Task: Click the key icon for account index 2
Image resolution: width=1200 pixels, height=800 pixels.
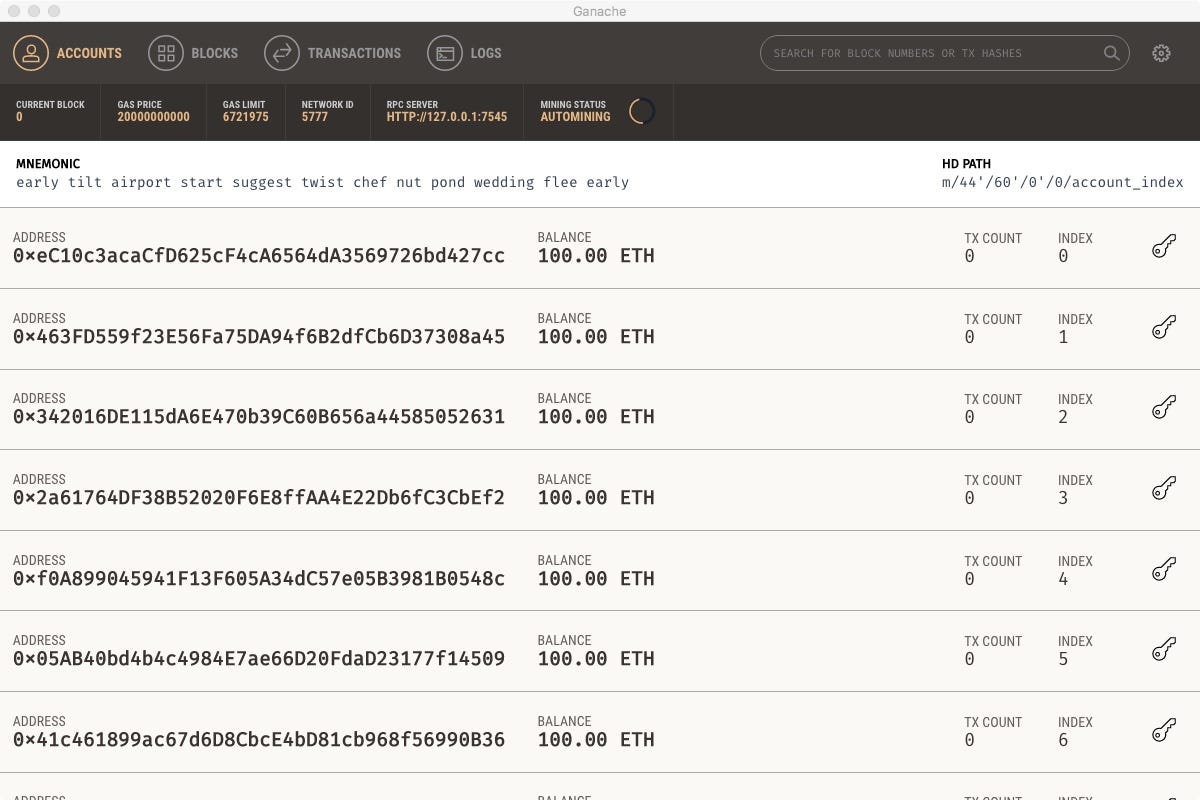Action: click(x=1163, y=408)
